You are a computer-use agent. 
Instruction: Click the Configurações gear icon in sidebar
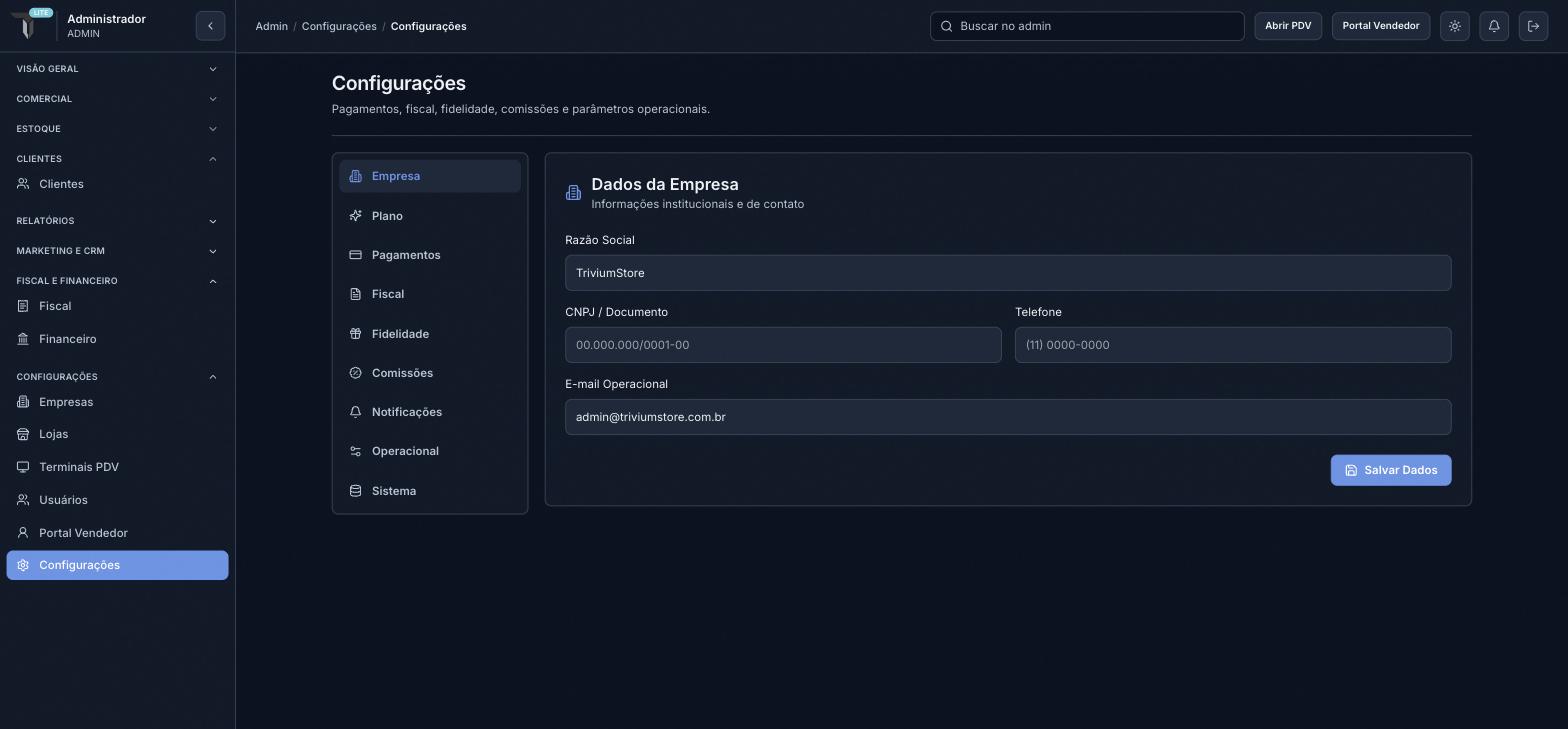(23, 565)
